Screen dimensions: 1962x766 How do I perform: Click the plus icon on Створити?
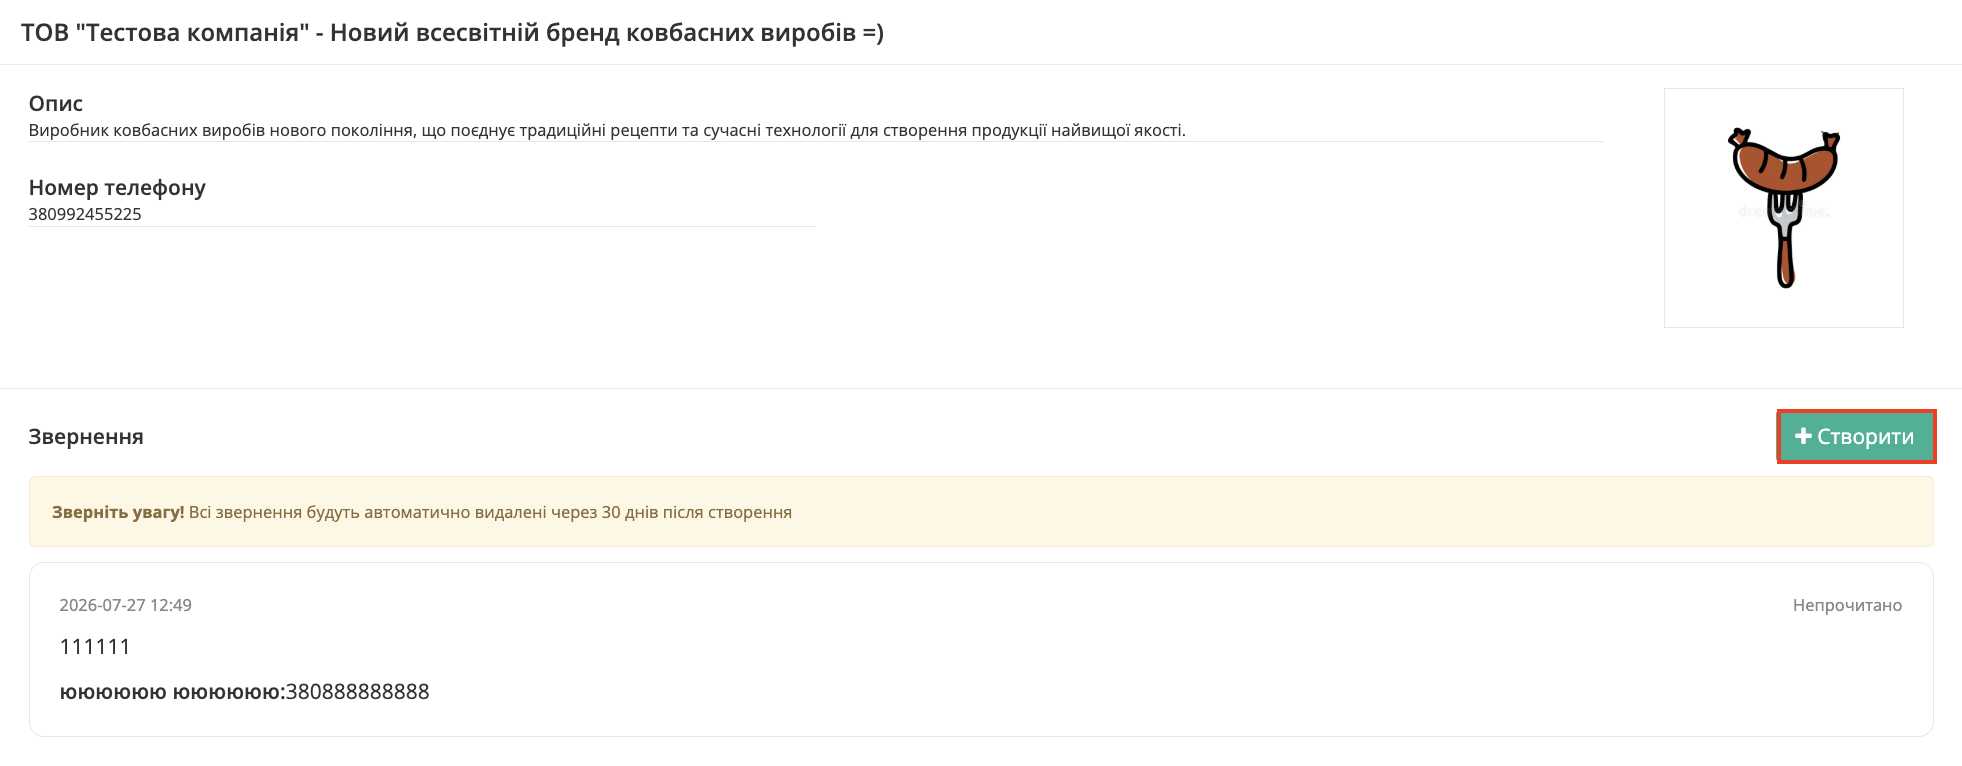(1803, 436)
